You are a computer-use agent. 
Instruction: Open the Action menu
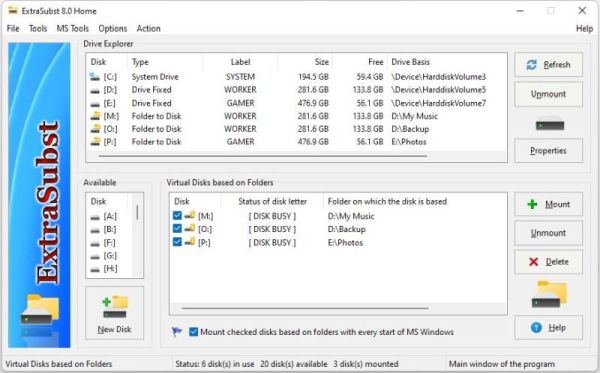tap(148, 28)
